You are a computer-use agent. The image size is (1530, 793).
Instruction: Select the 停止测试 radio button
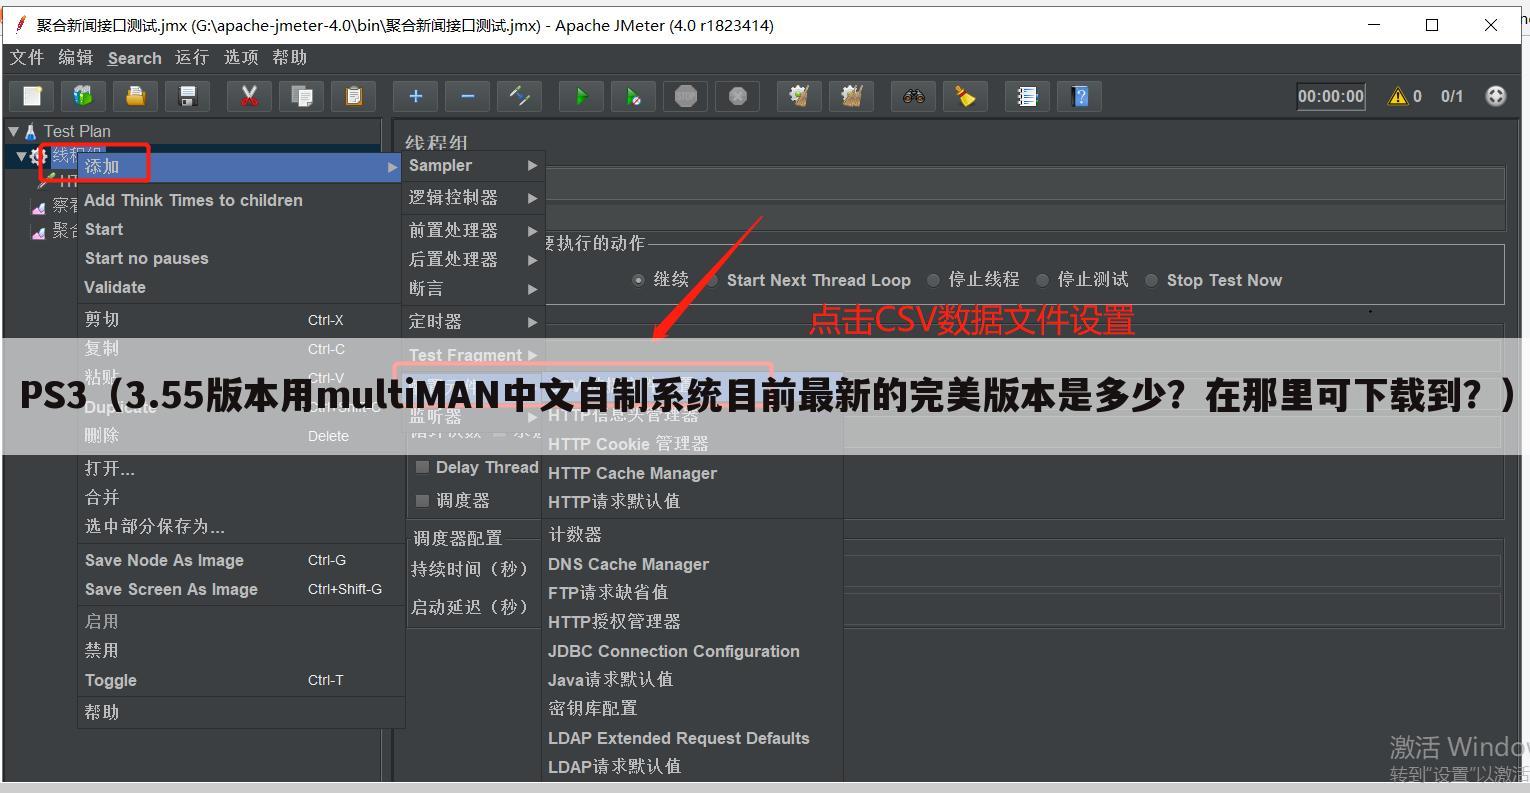[1043, 280]
